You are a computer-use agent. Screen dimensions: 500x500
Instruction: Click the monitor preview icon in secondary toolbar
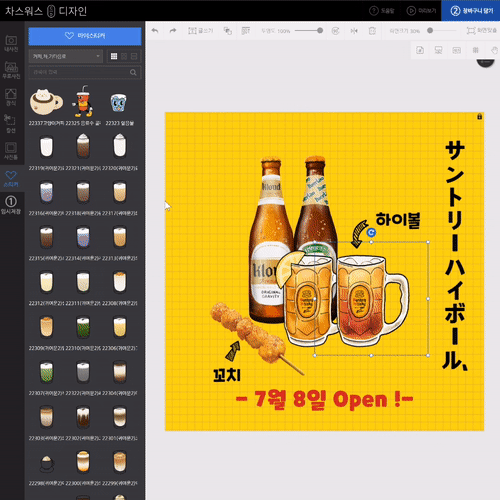(438, 50)
